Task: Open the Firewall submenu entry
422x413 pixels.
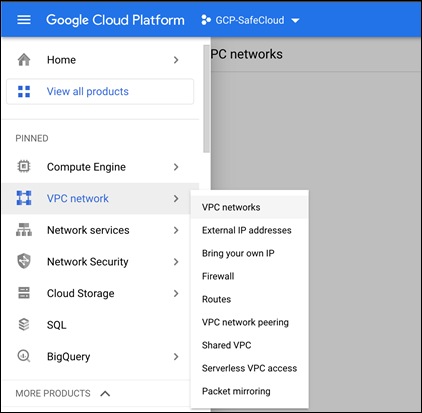Action: click(x=249, y=276)
